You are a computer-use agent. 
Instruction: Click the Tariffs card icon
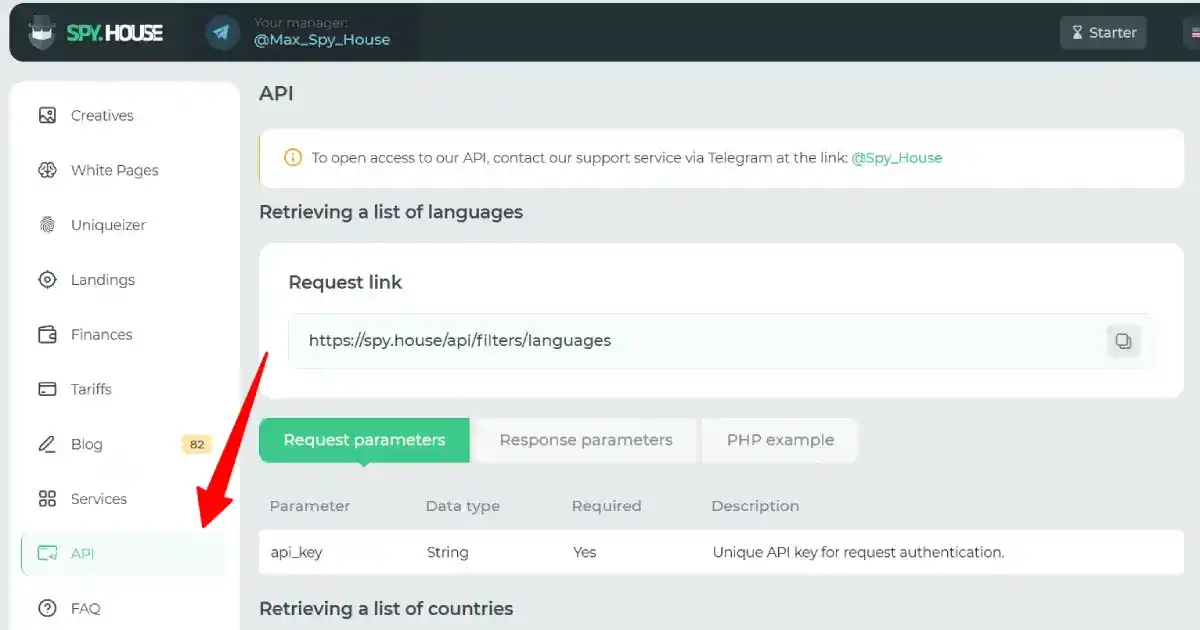47,389
